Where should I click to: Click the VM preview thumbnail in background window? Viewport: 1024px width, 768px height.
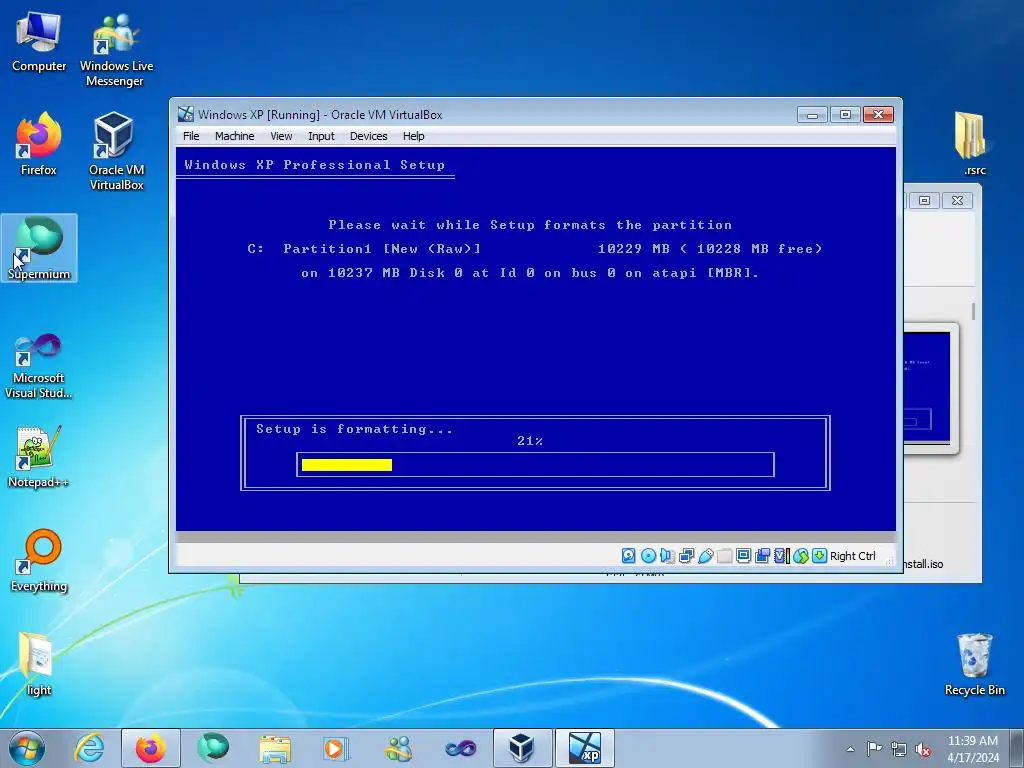point(927,388)
